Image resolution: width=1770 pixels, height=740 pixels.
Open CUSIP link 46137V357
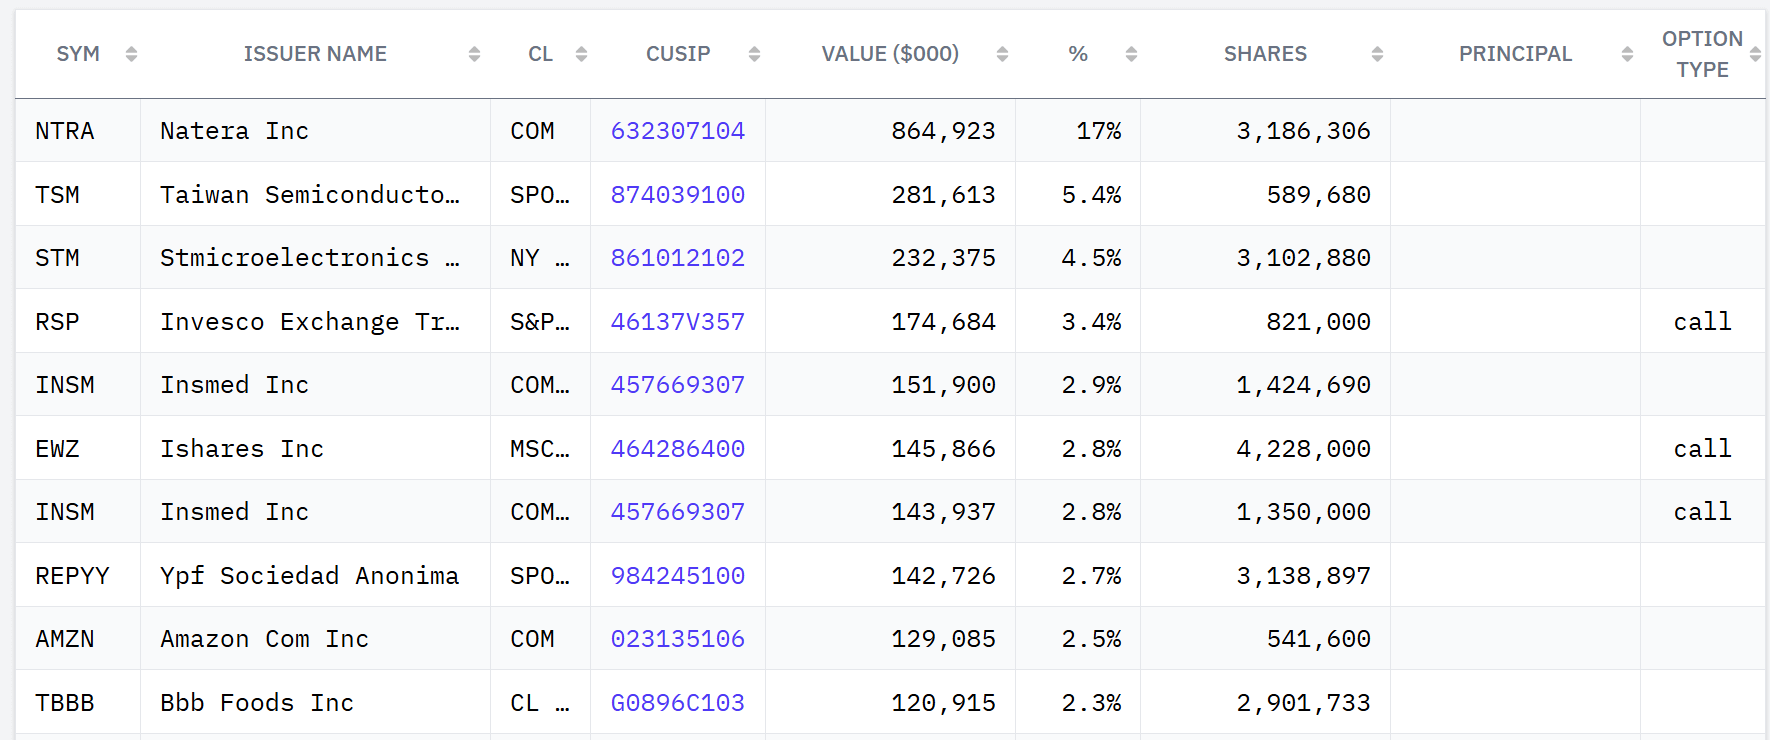click(678, 322)
